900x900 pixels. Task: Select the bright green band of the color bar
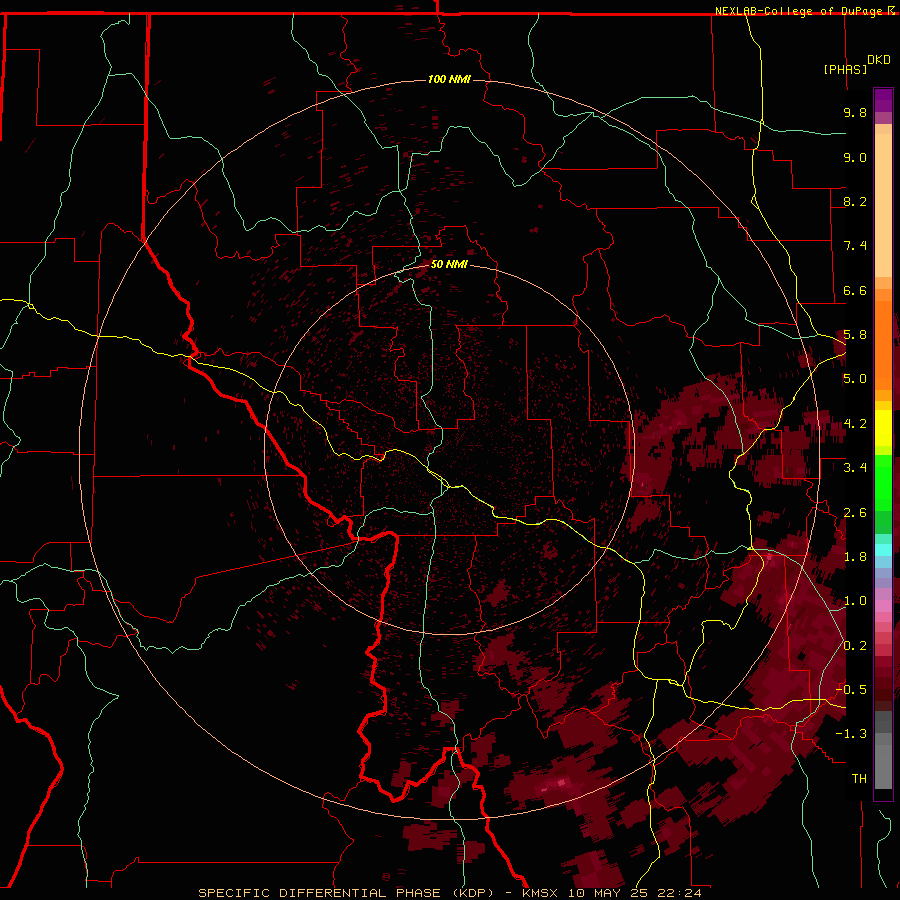coord(883,484)
